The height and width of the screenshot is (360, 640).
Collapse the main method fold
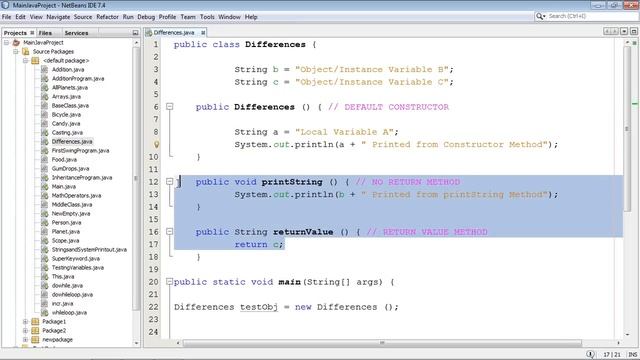(169, 282)
